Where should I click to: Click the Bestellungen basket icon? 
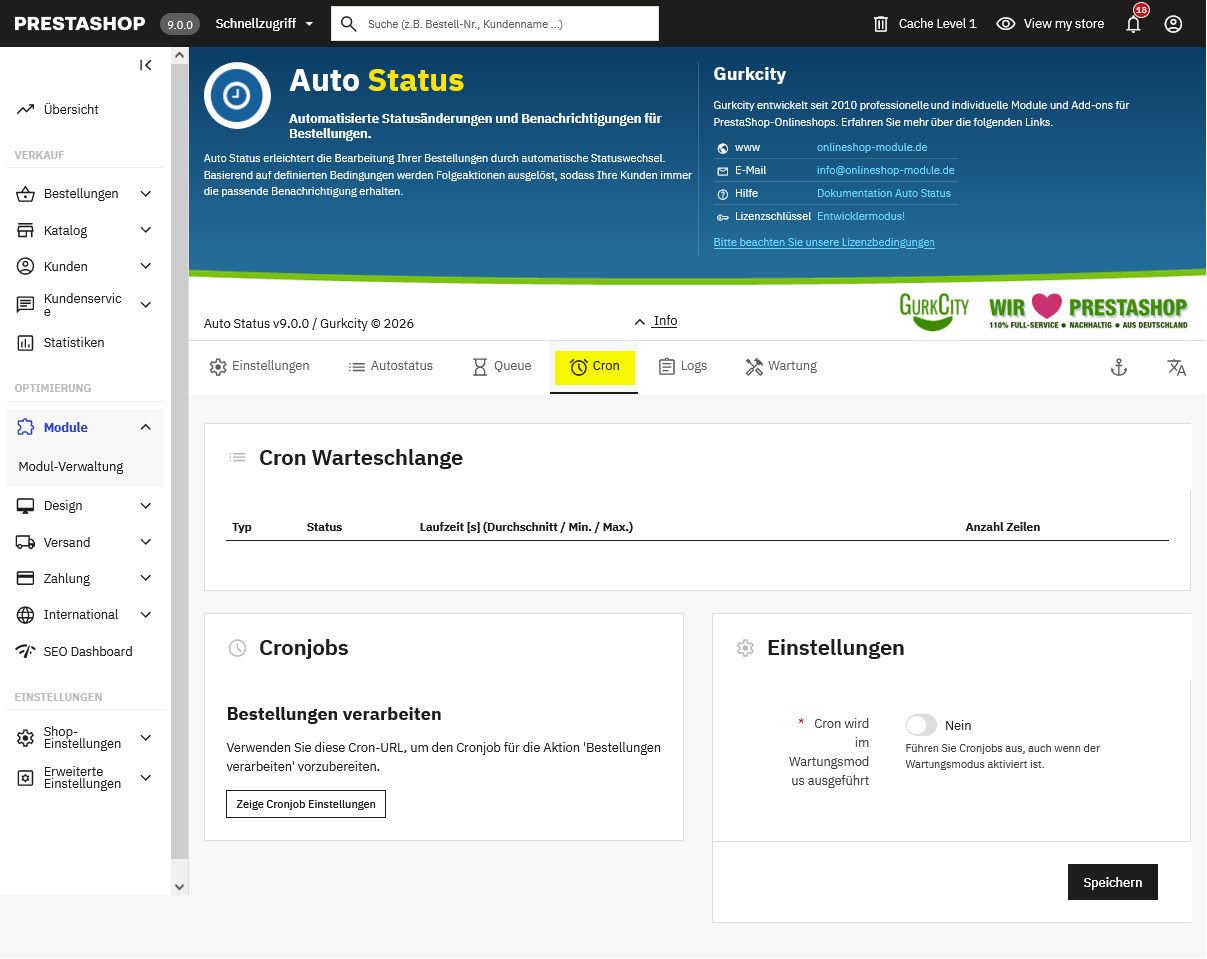(26, 194)
